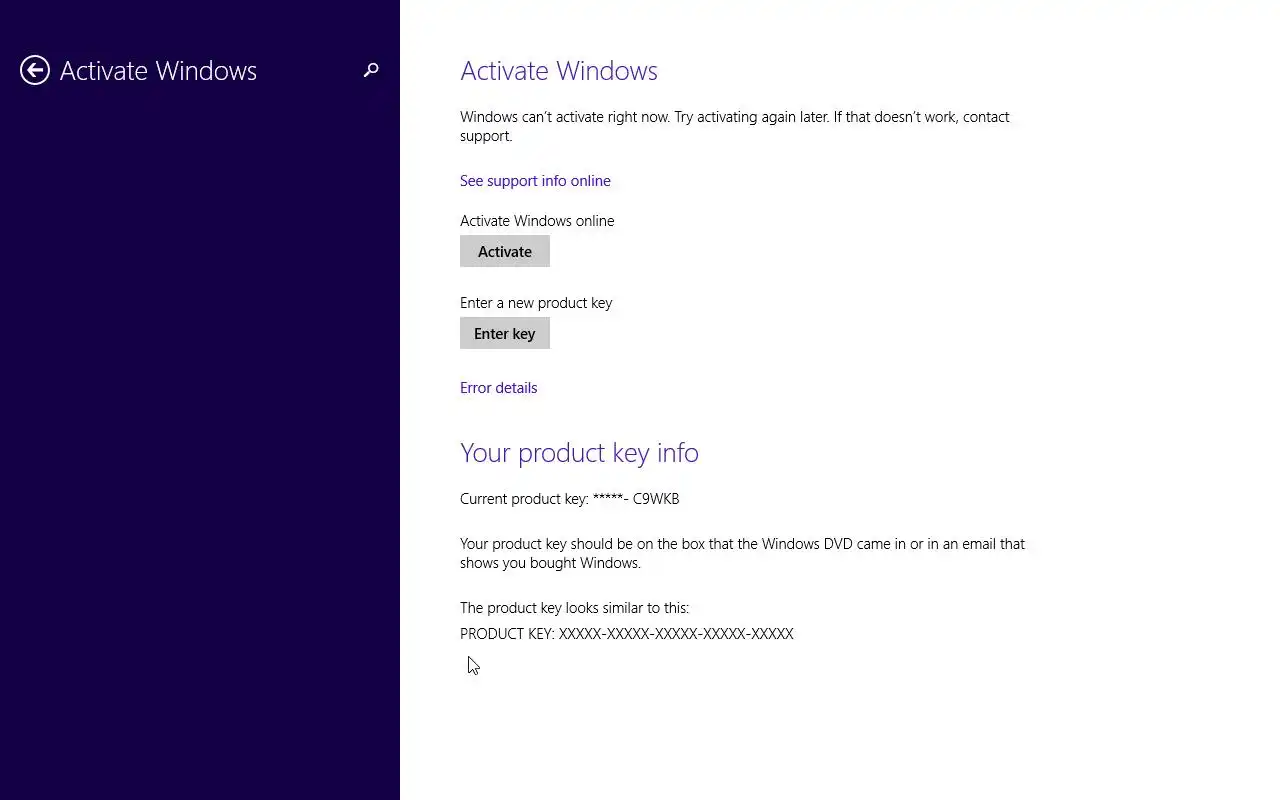Screen dimensions: 1280x800
Task: Click the Activate button
Action: tap(505, 251)
